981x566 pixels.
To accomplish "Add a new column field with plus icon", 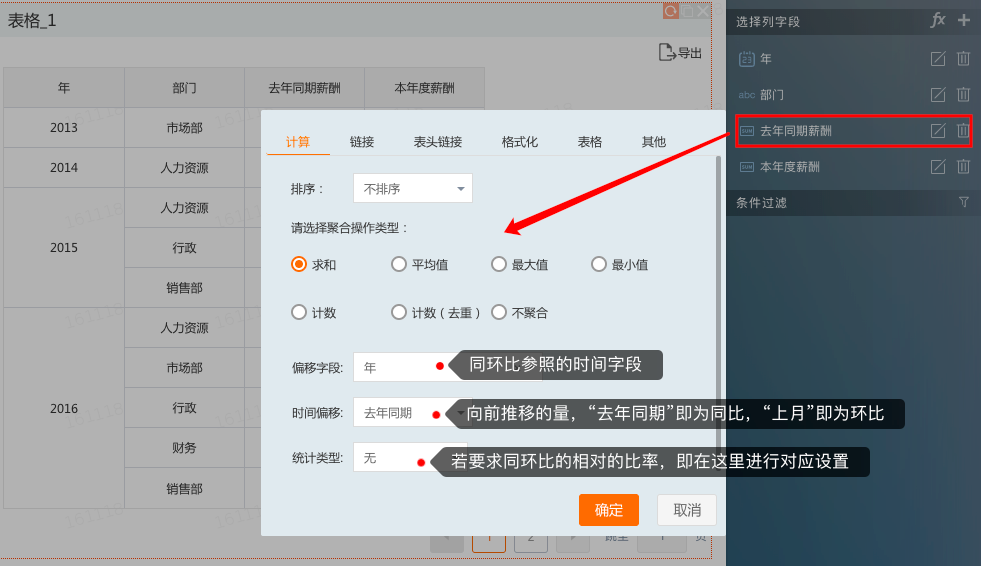I will click(963, 21).
